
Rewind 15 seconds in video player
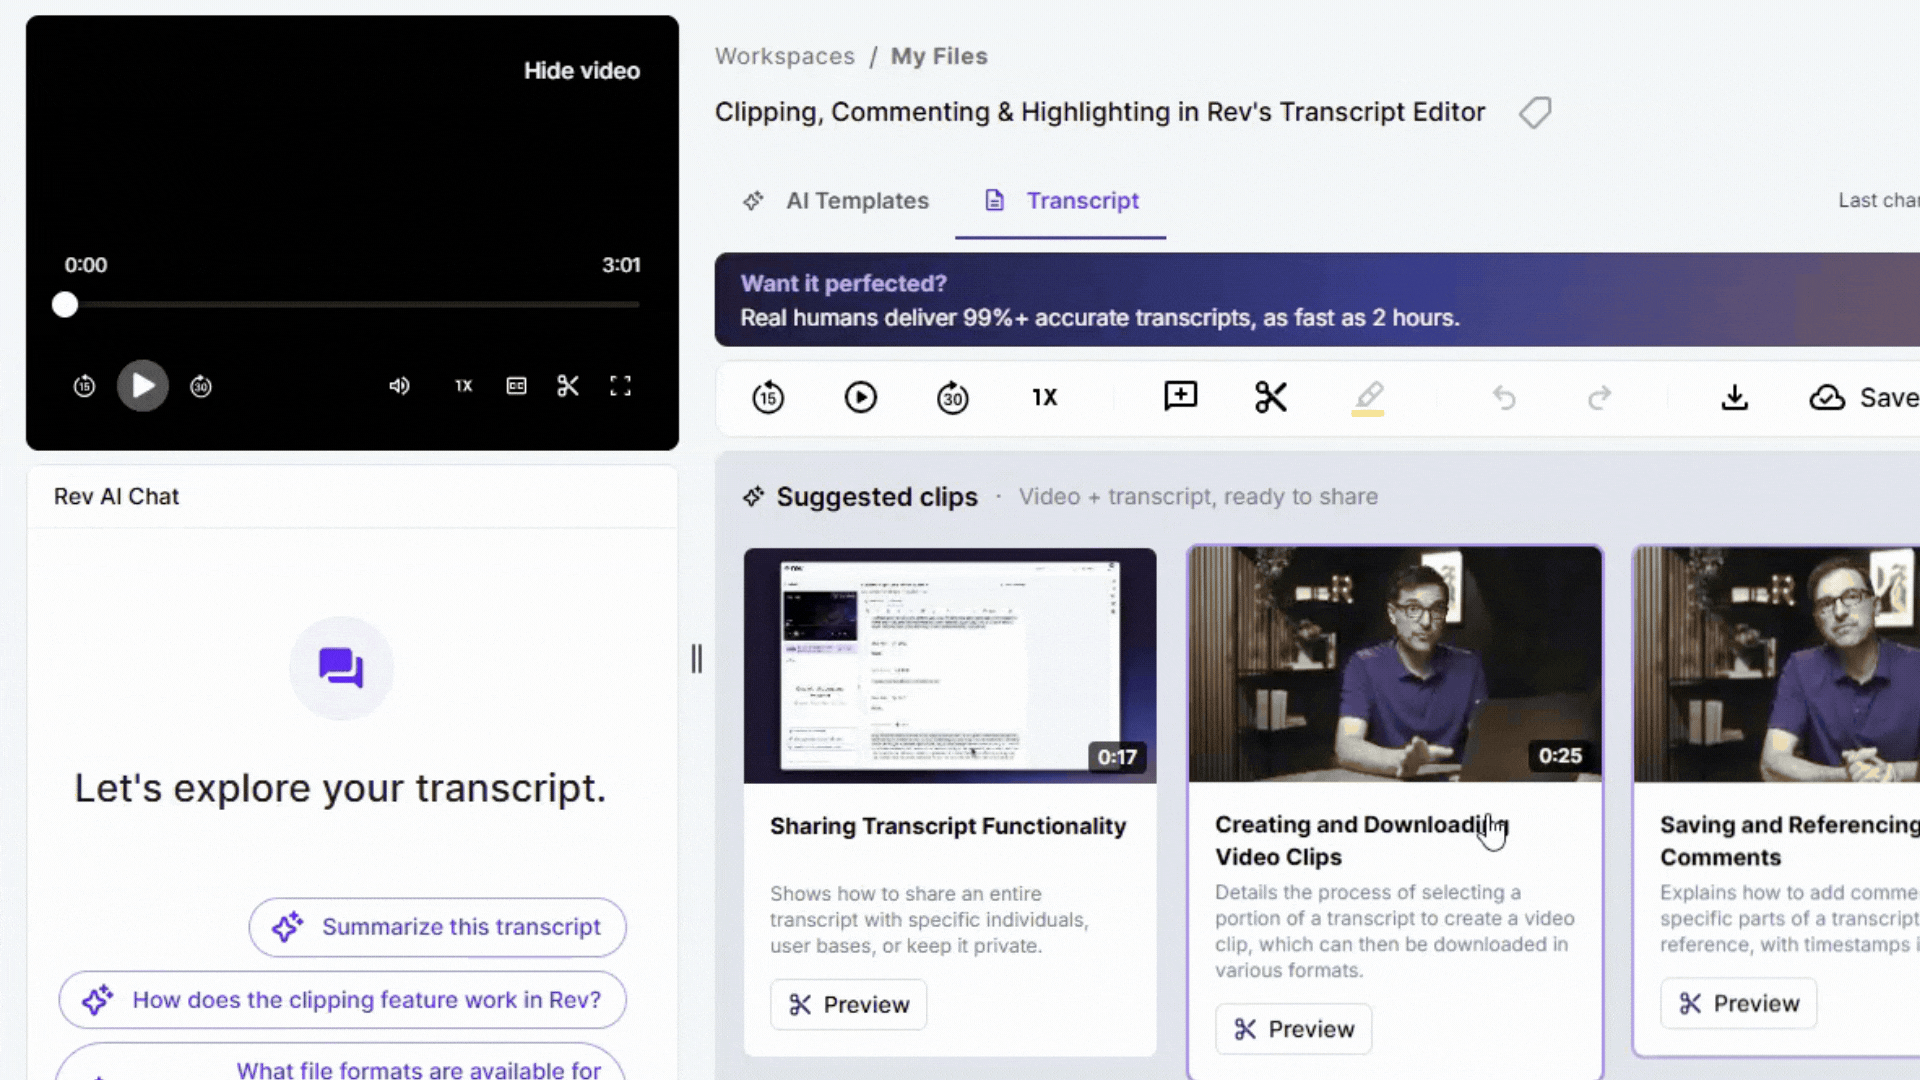point(84,386)
